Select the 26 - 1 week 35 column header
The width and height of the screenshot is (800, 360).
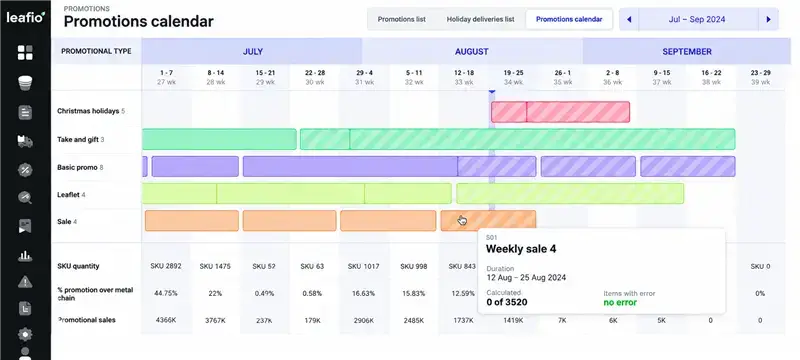click(562, 78)
